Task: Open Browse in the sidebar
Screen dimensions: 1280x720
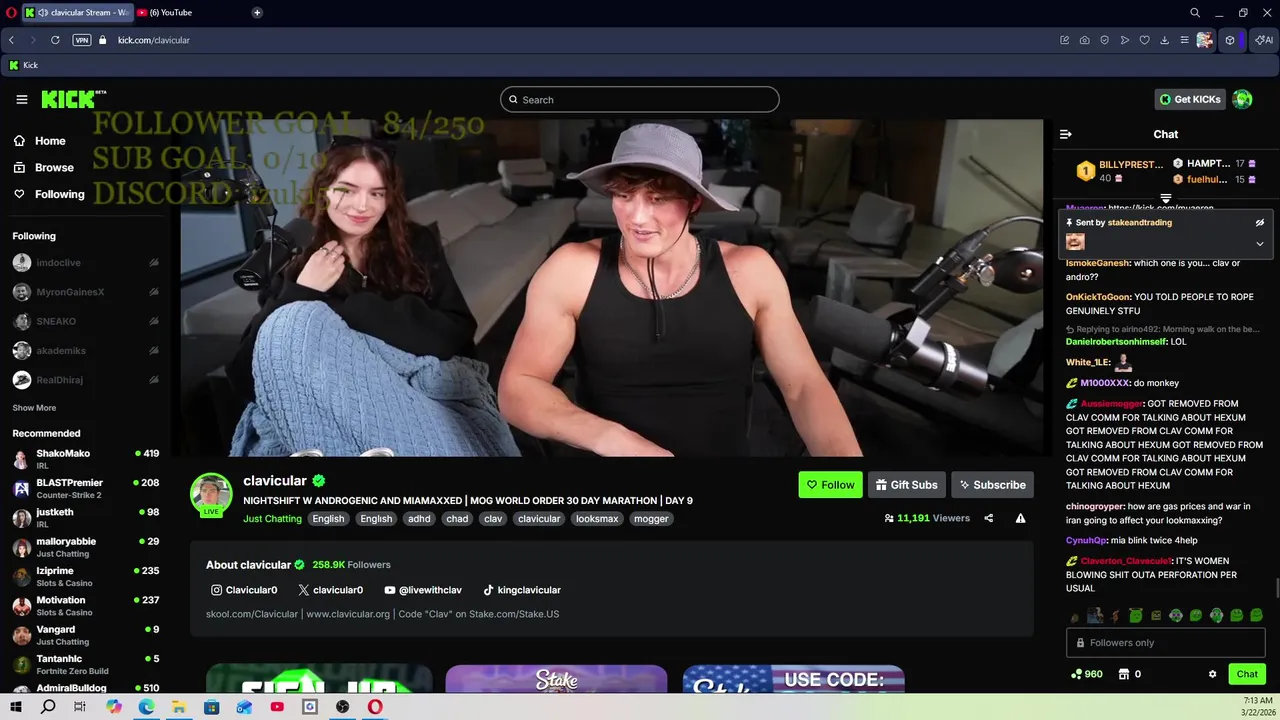Action: click(54, 168)
